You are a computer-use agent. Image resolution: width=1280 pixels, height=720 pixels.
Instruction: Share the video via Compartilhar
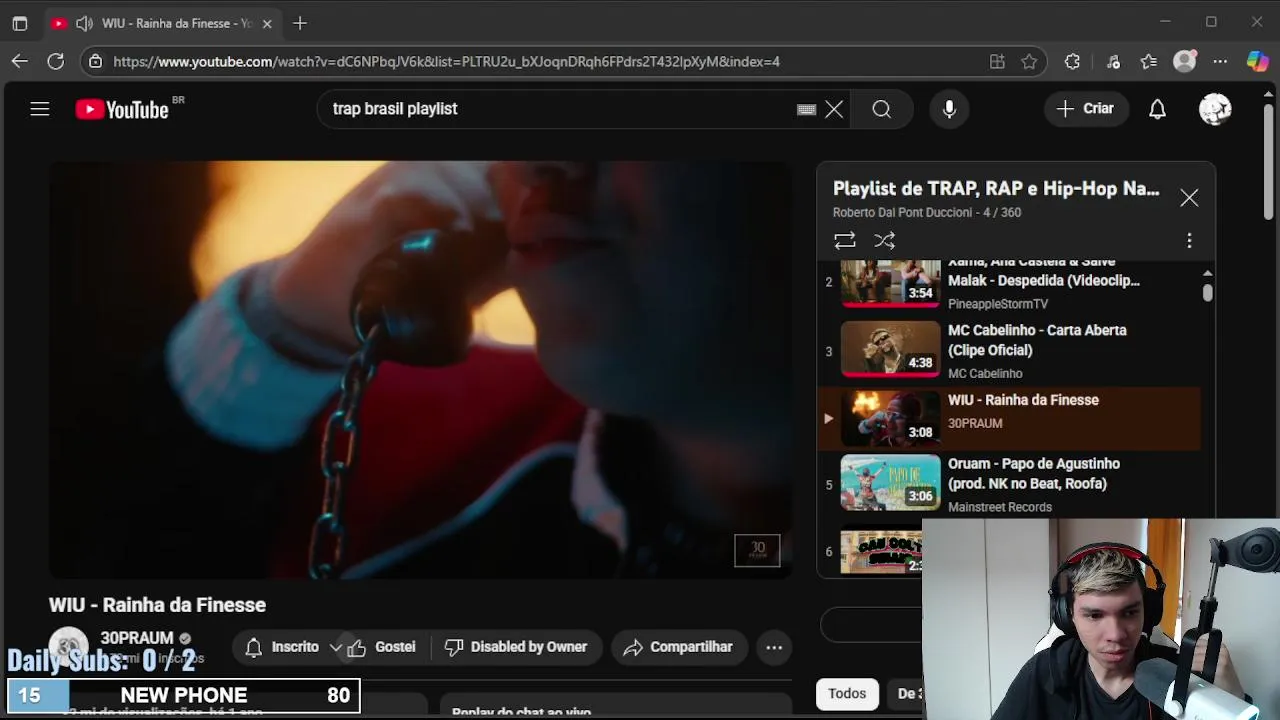coord(679,647)
